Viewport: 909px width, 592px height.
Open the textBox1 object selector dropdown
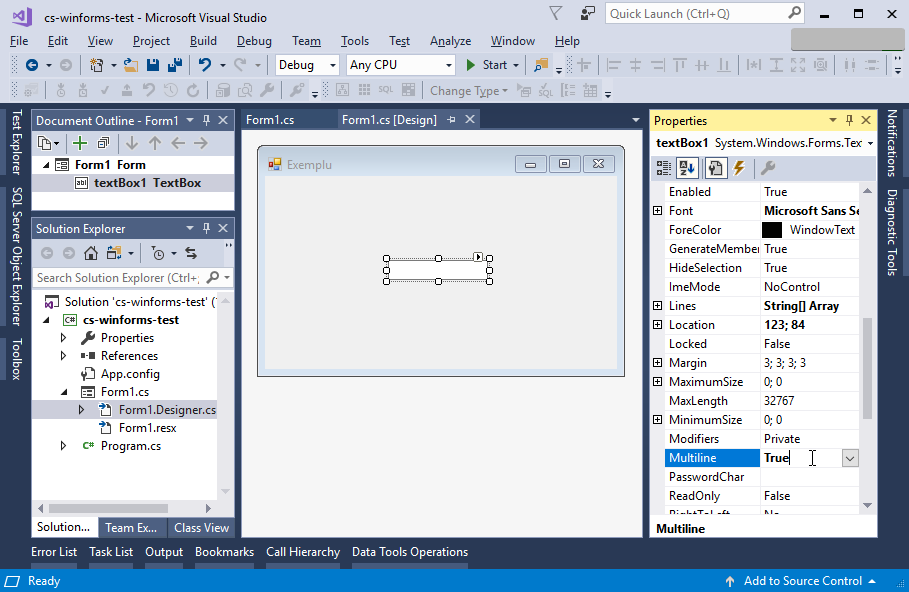[871, 143]
